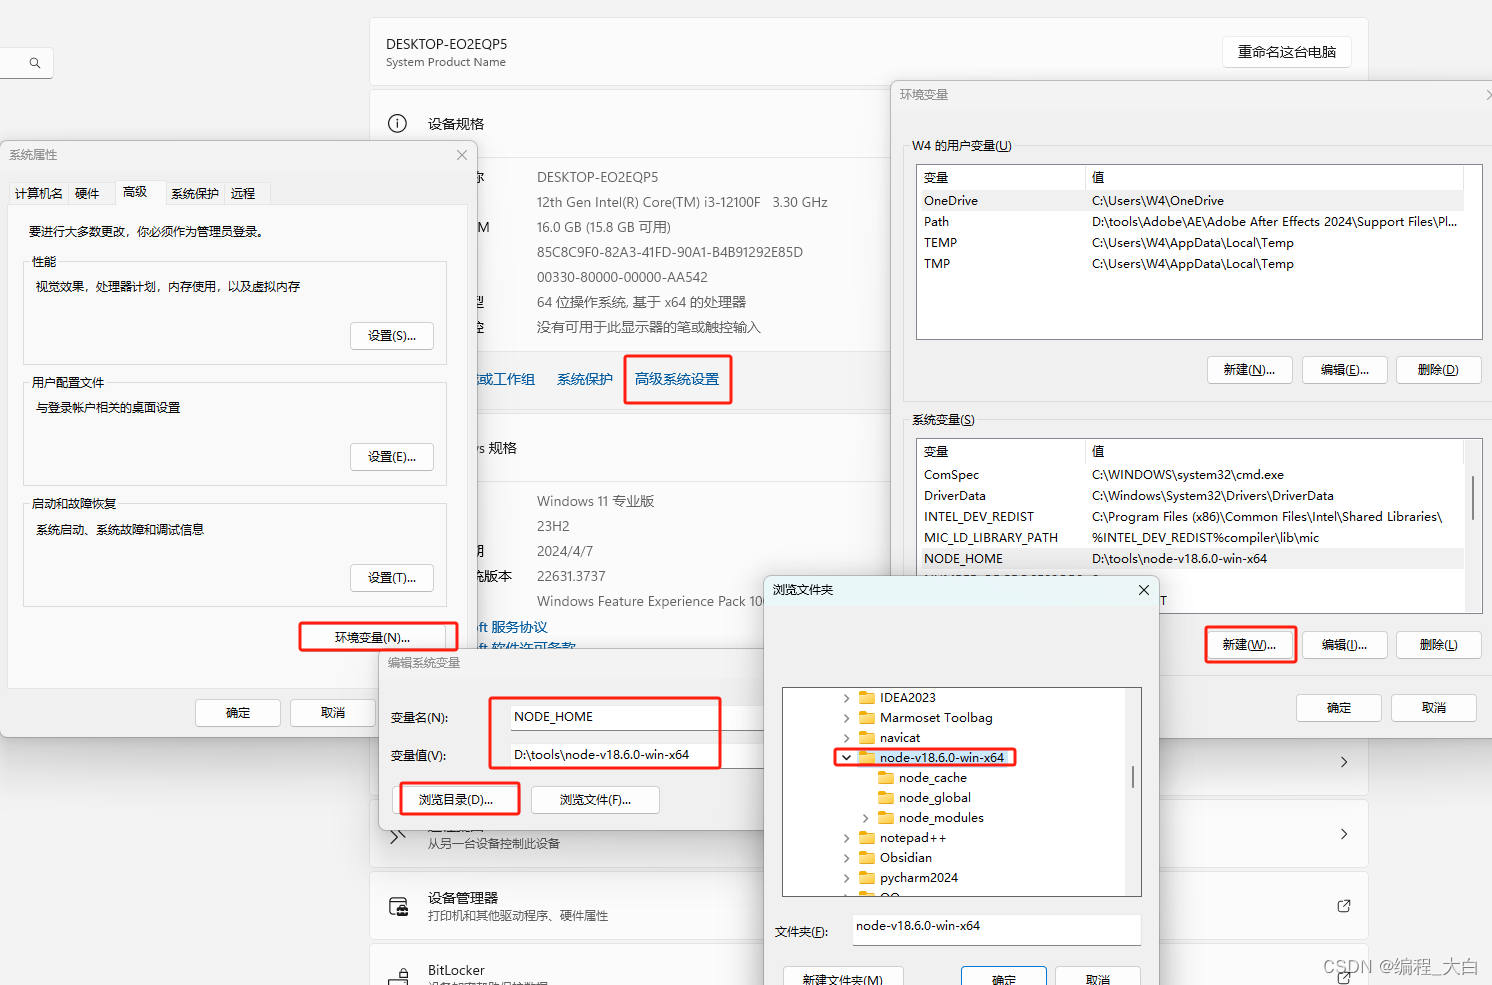
Task: Select the ComSpec system variable row
Action: point(1190,475)
